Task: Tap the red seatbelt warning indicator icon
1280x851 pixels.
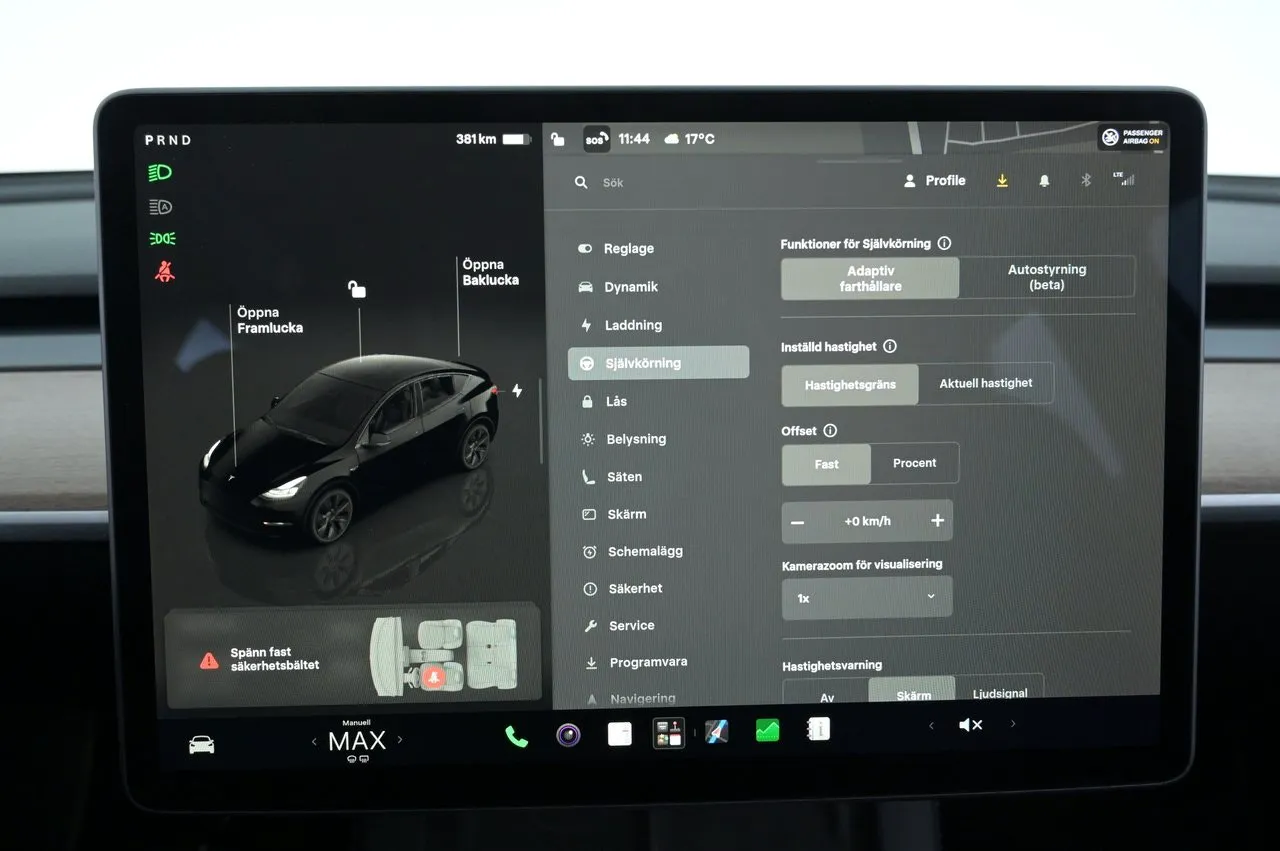Action: (163, 270)
